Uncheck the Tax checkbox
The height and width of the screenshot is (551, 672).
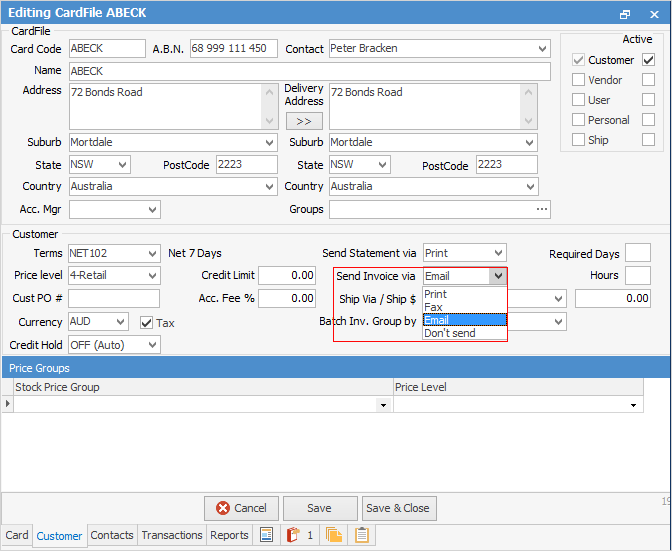[146, 323]
